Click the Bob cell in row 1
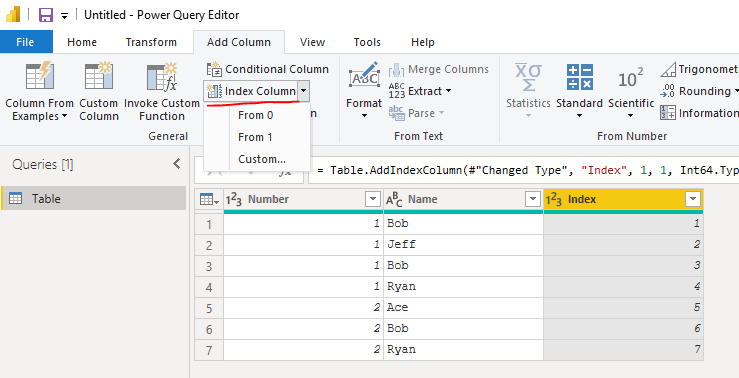 click(x=463, y=224)
